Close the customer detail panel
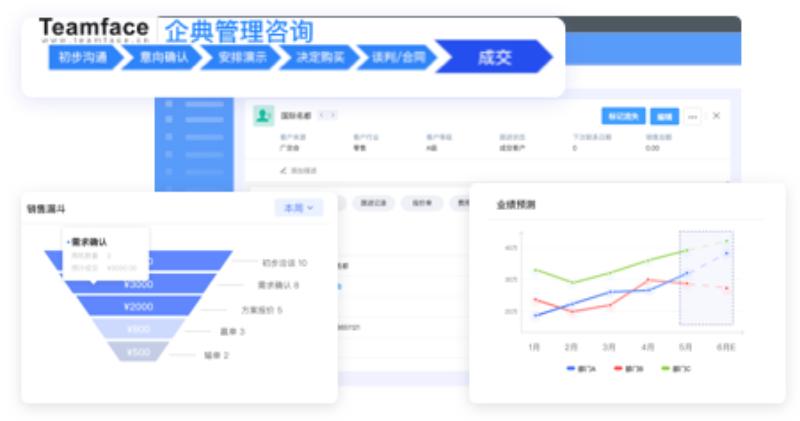The width and height of the screenshot is (800, 421). tap(716, 116)
